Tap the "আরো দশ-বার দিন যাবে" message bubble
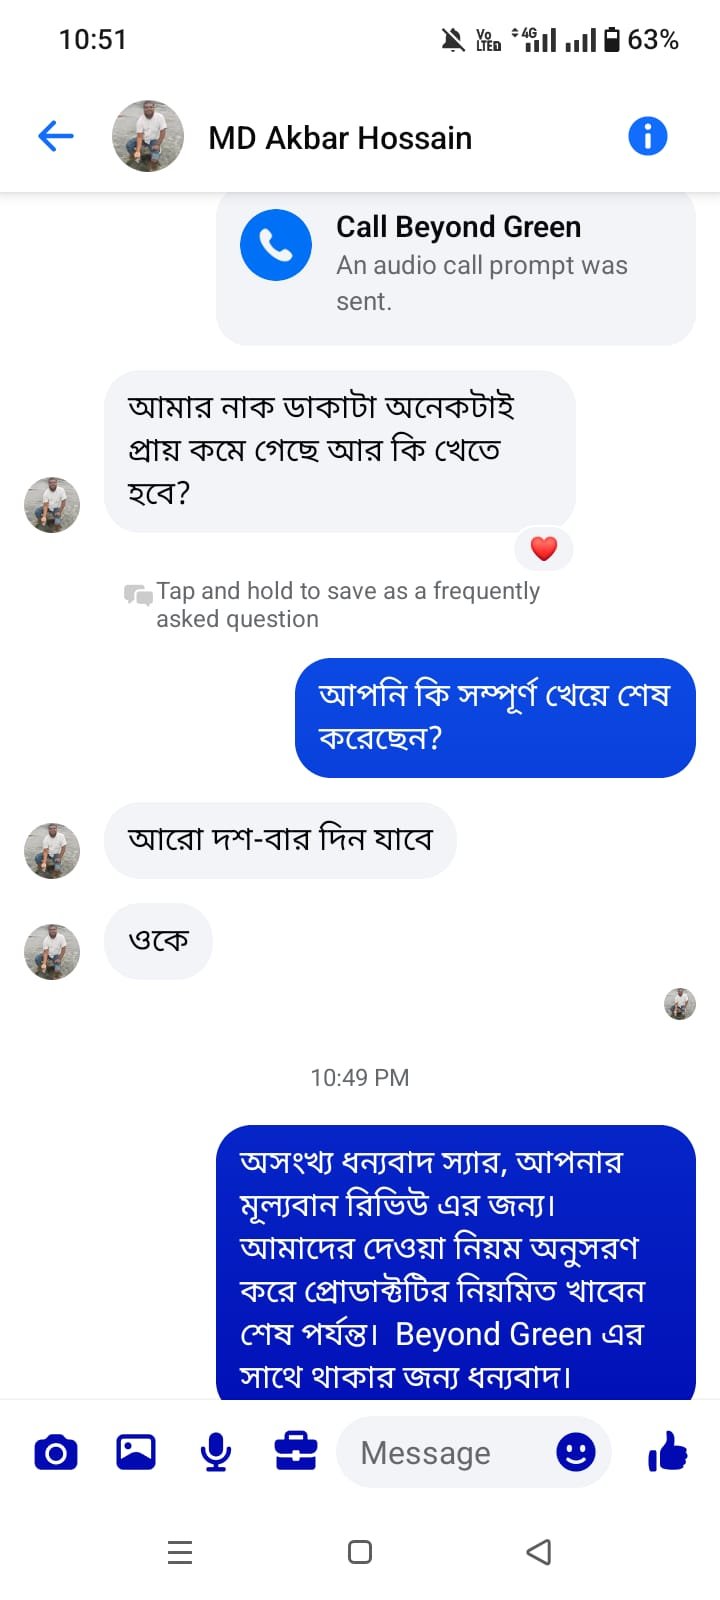Viewport: 720px width, 1600px height. coord(280,840)
